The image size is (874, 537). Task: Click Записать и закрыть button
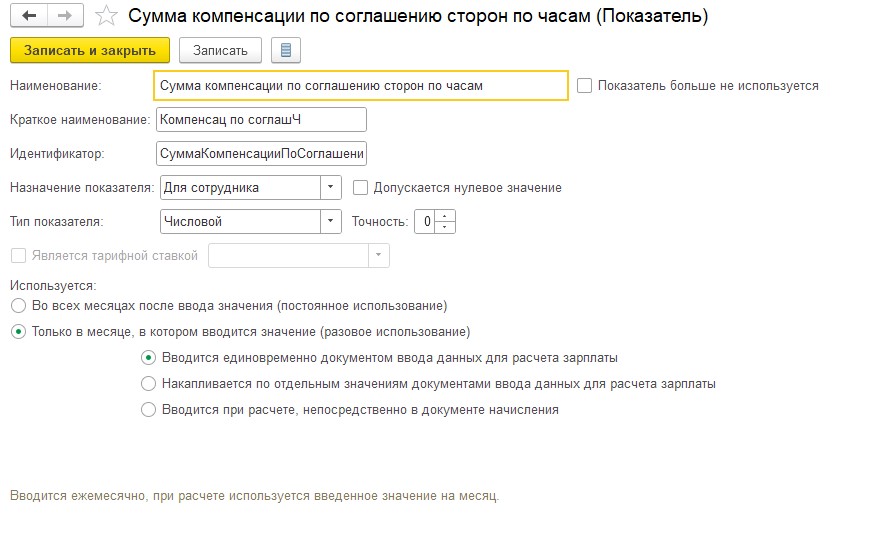pos(90,50)
